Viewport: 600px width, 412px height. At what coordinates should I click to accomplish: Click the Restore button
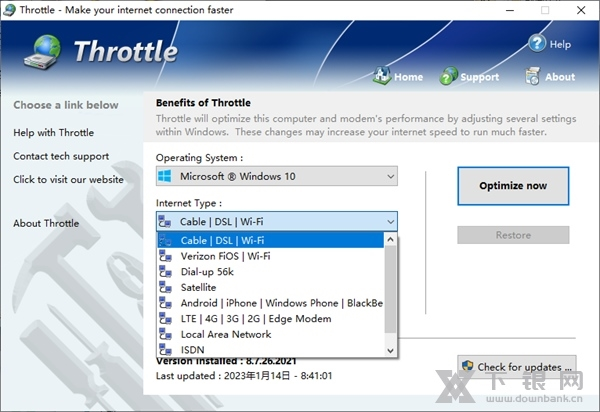pyautogui.click(x=513, y=235)
